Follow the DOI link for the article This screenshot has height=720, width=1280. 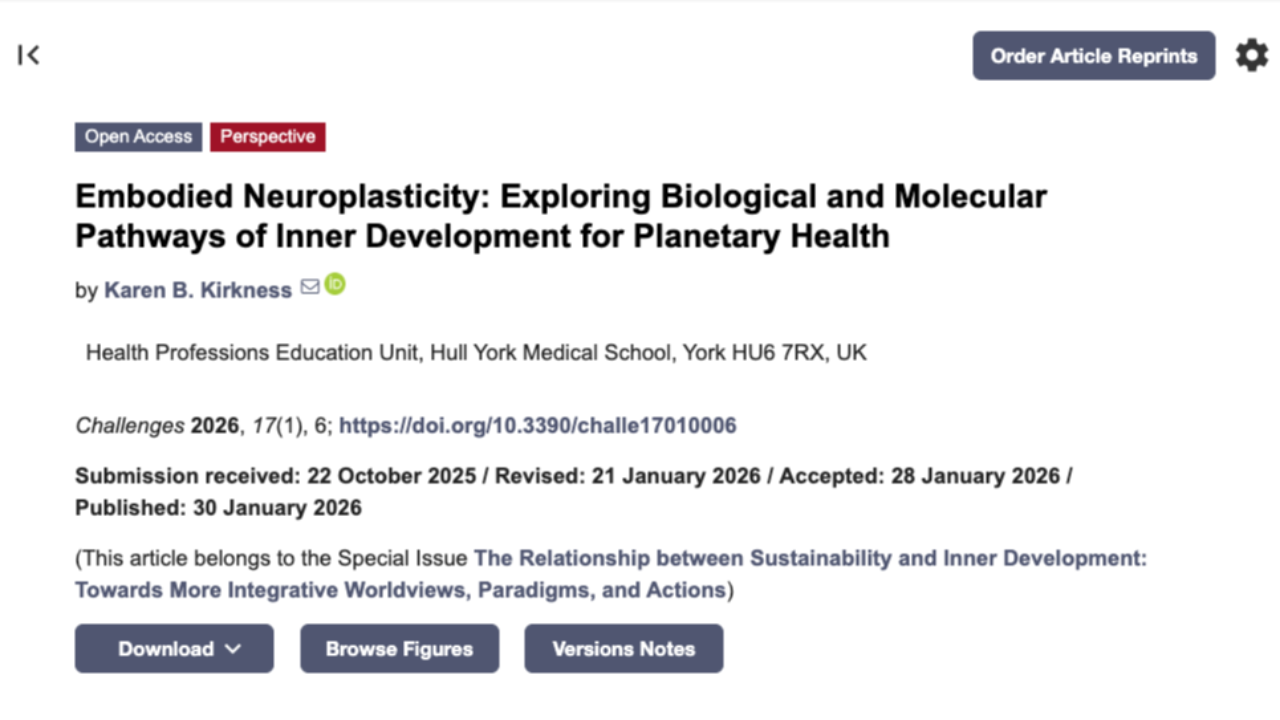click(x=538, y=425)
